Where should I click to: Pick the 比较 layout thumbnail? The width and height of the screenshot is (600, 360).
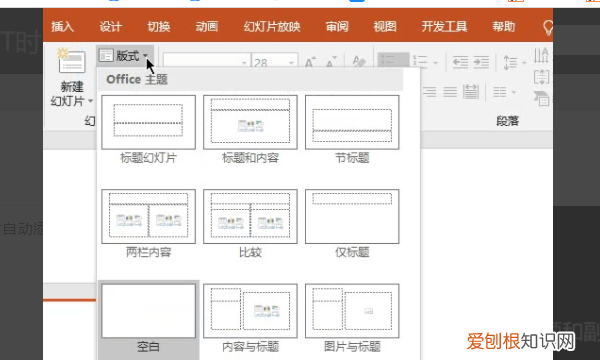tap(250, 217)
